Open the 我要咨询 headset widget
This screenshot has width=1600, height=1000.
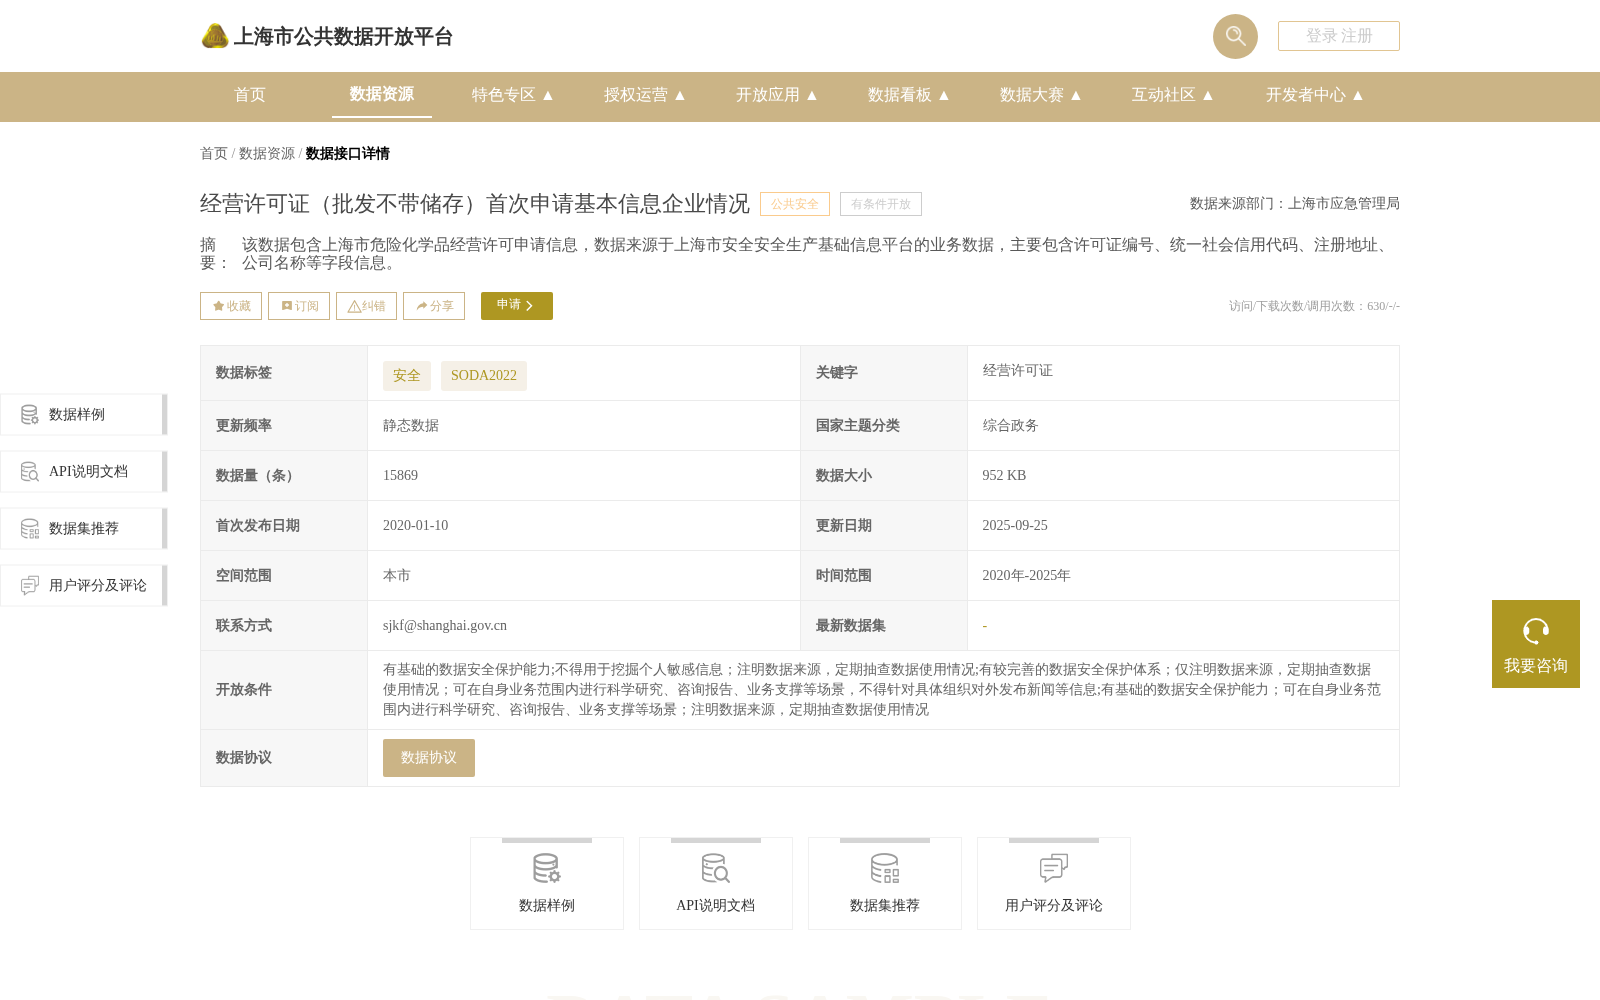[1536, 644]
